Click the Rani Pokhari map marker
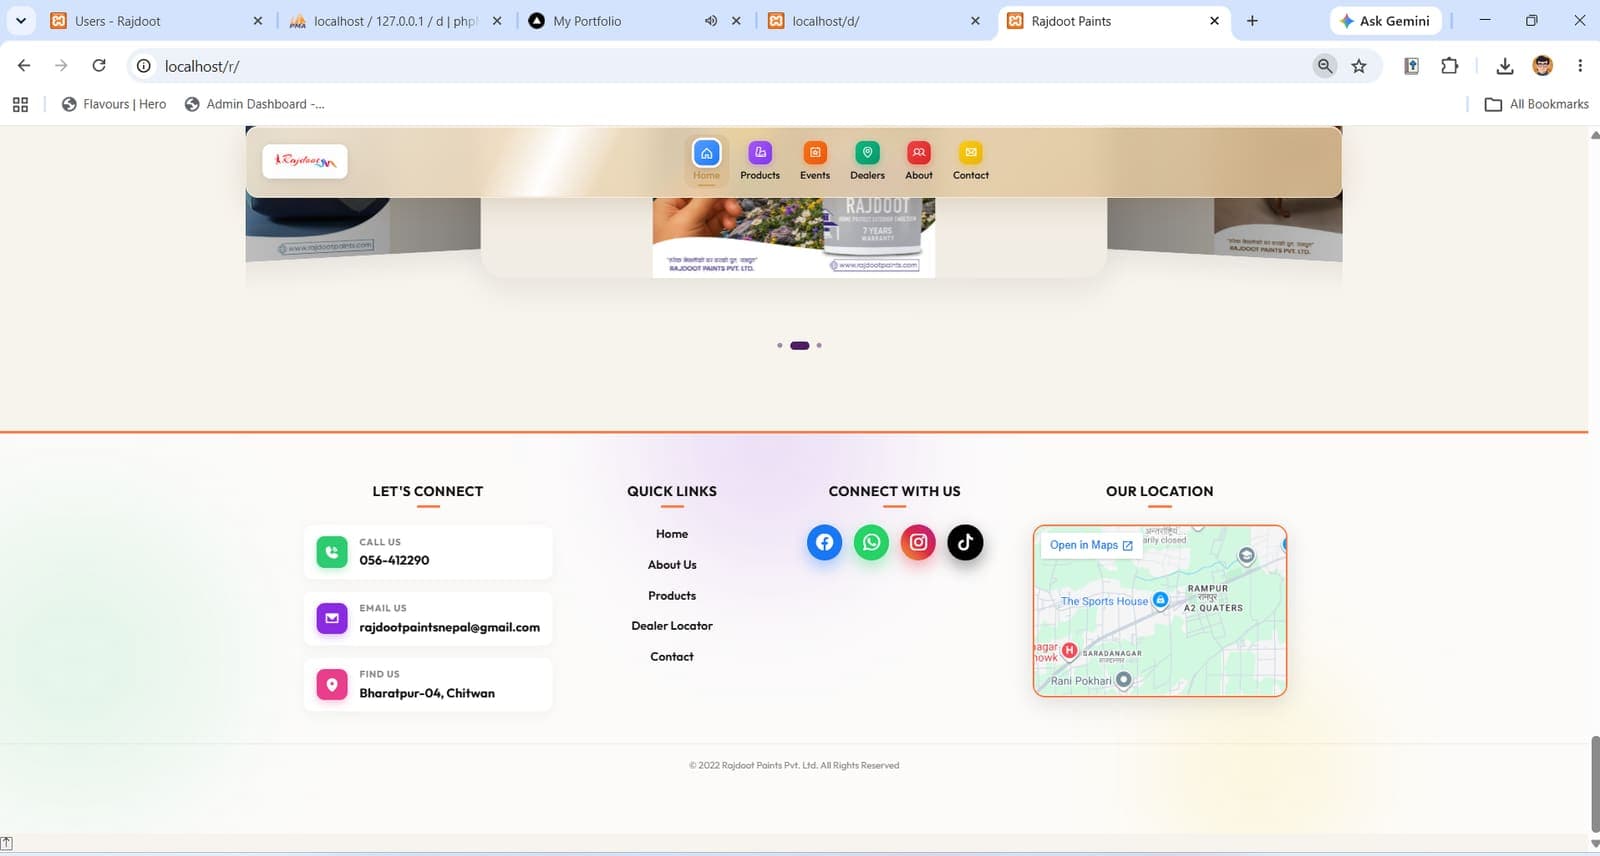 (1123, 680)
